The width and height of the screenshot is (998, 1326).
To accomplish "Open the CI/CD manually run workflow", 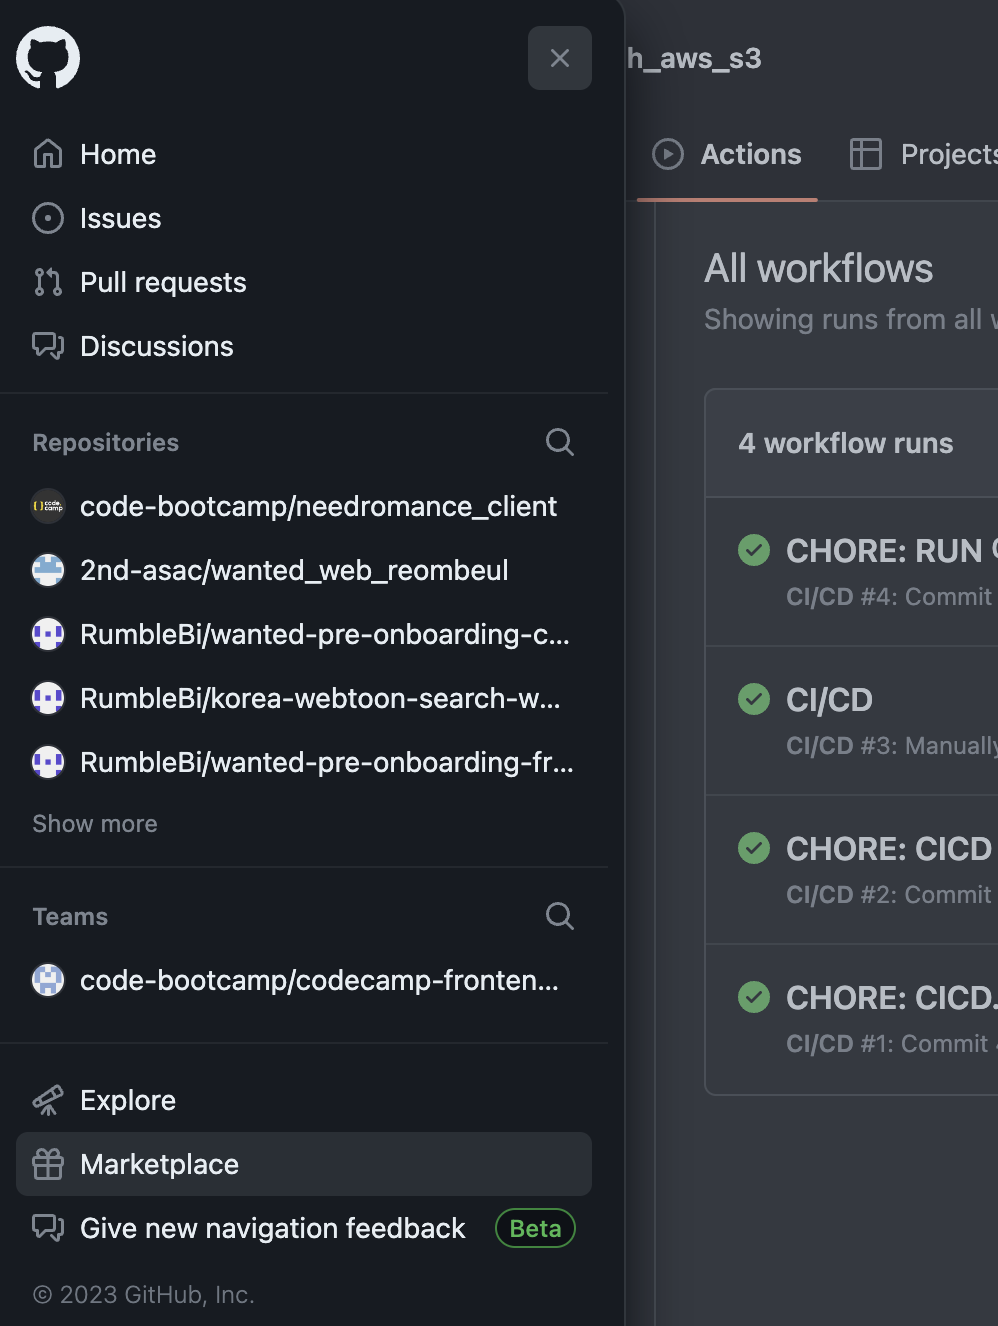I will (829, 700).
